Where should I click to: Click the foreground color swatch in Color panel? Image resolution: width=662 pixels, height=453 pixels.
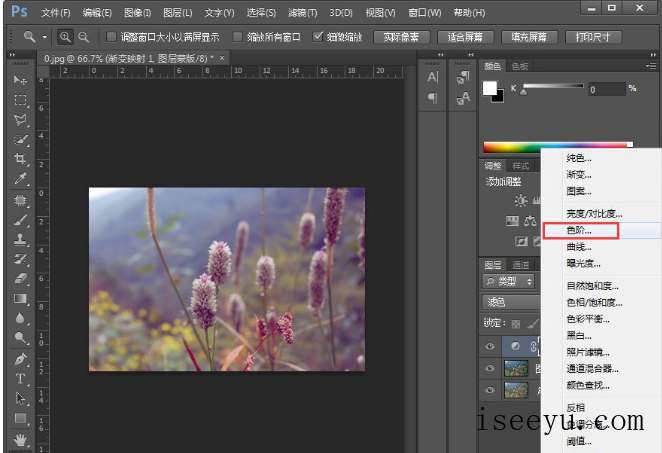click(490, 88)
